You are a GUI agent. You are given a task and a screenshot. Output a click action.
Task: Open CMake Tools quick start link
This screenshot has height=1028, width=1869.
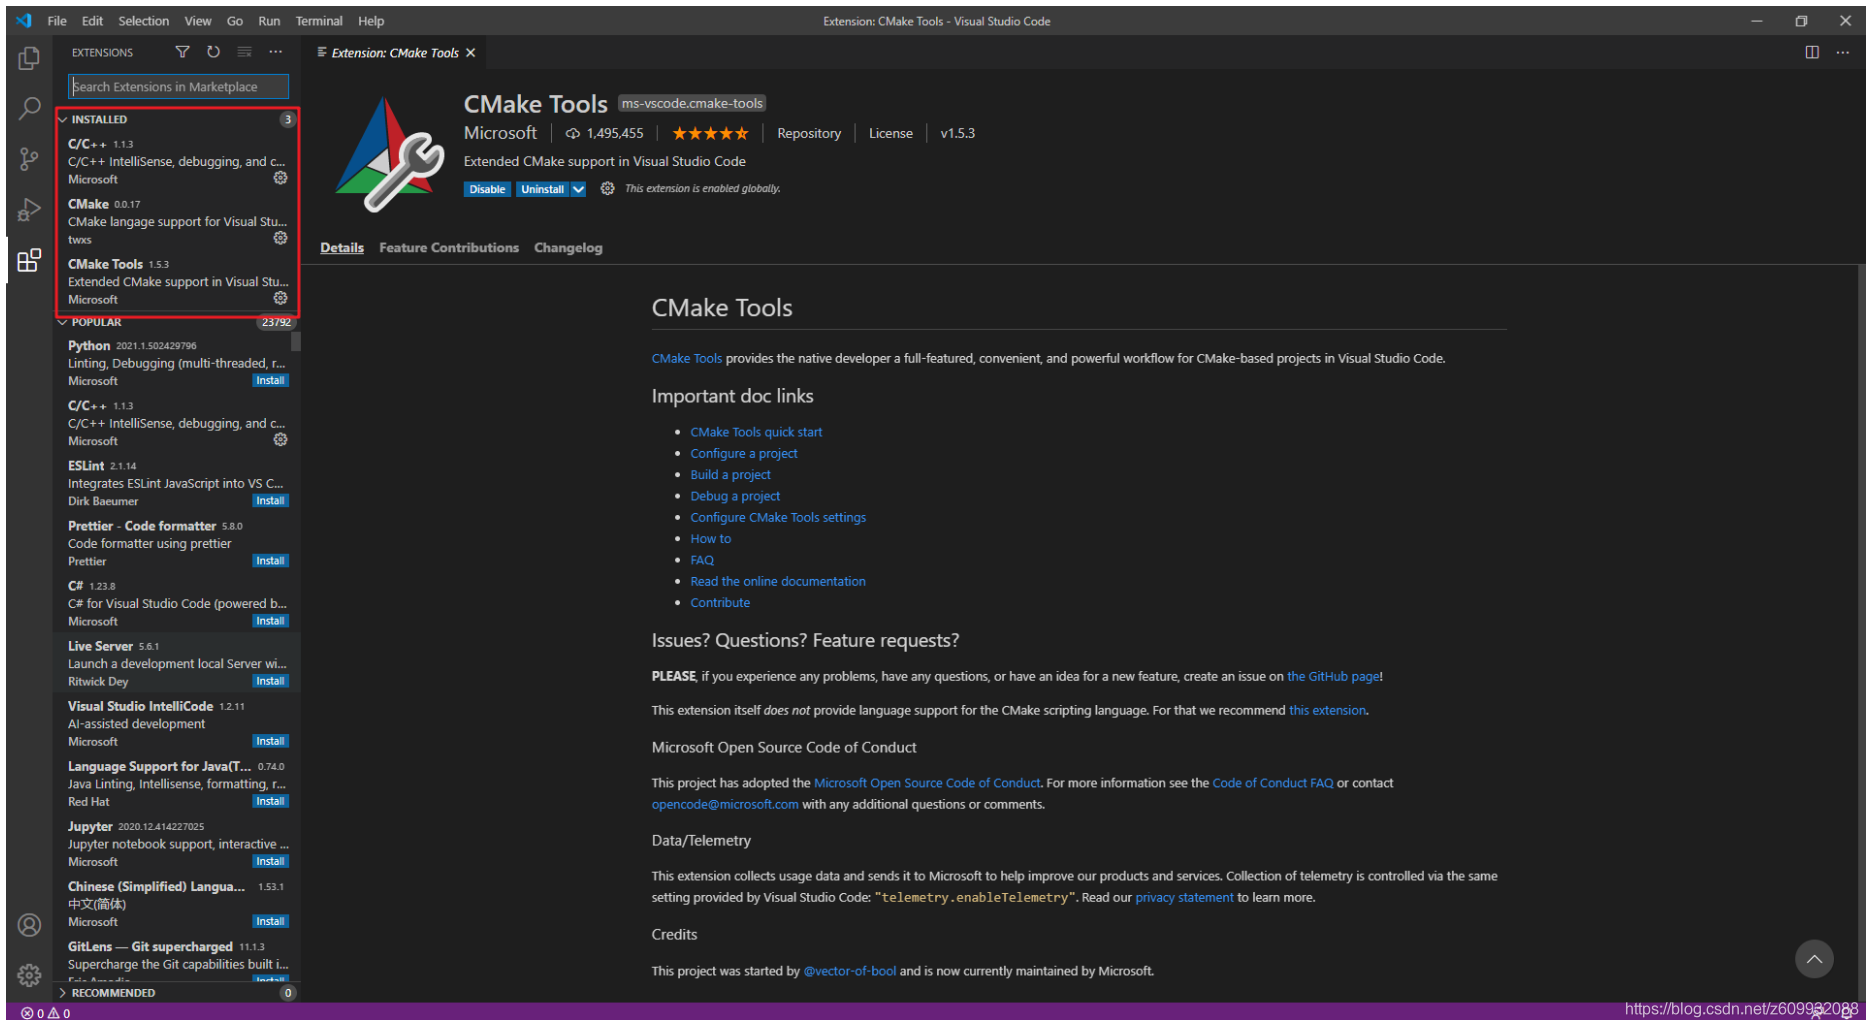[756, 432]
